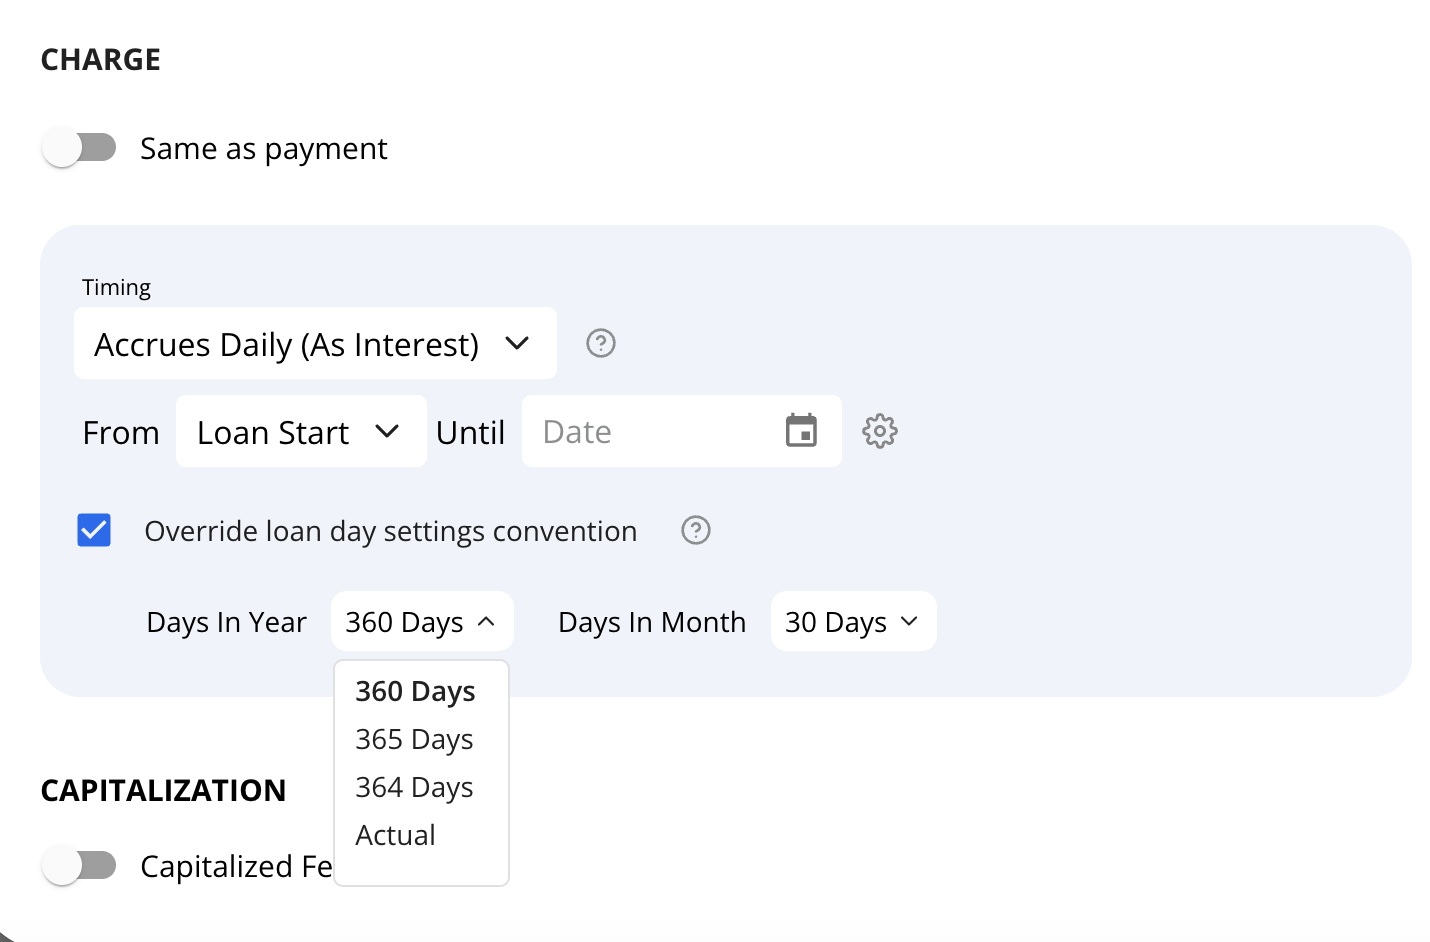
Task: Toggle the Same as payment switch
Action: click(x=79, y=148)
